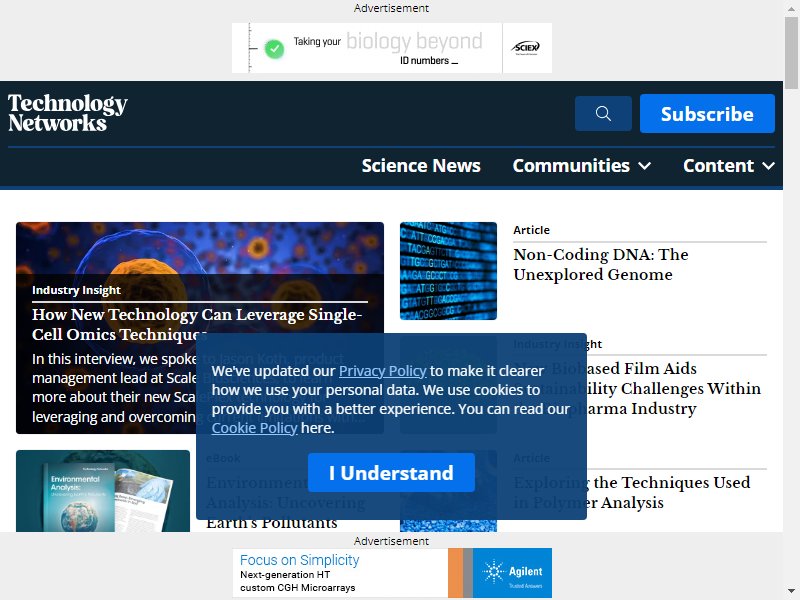Image resolution: width=800 pixels, height=600 pixels.
Task: Click the green checkmark icon in top ad
Action: 274,49
